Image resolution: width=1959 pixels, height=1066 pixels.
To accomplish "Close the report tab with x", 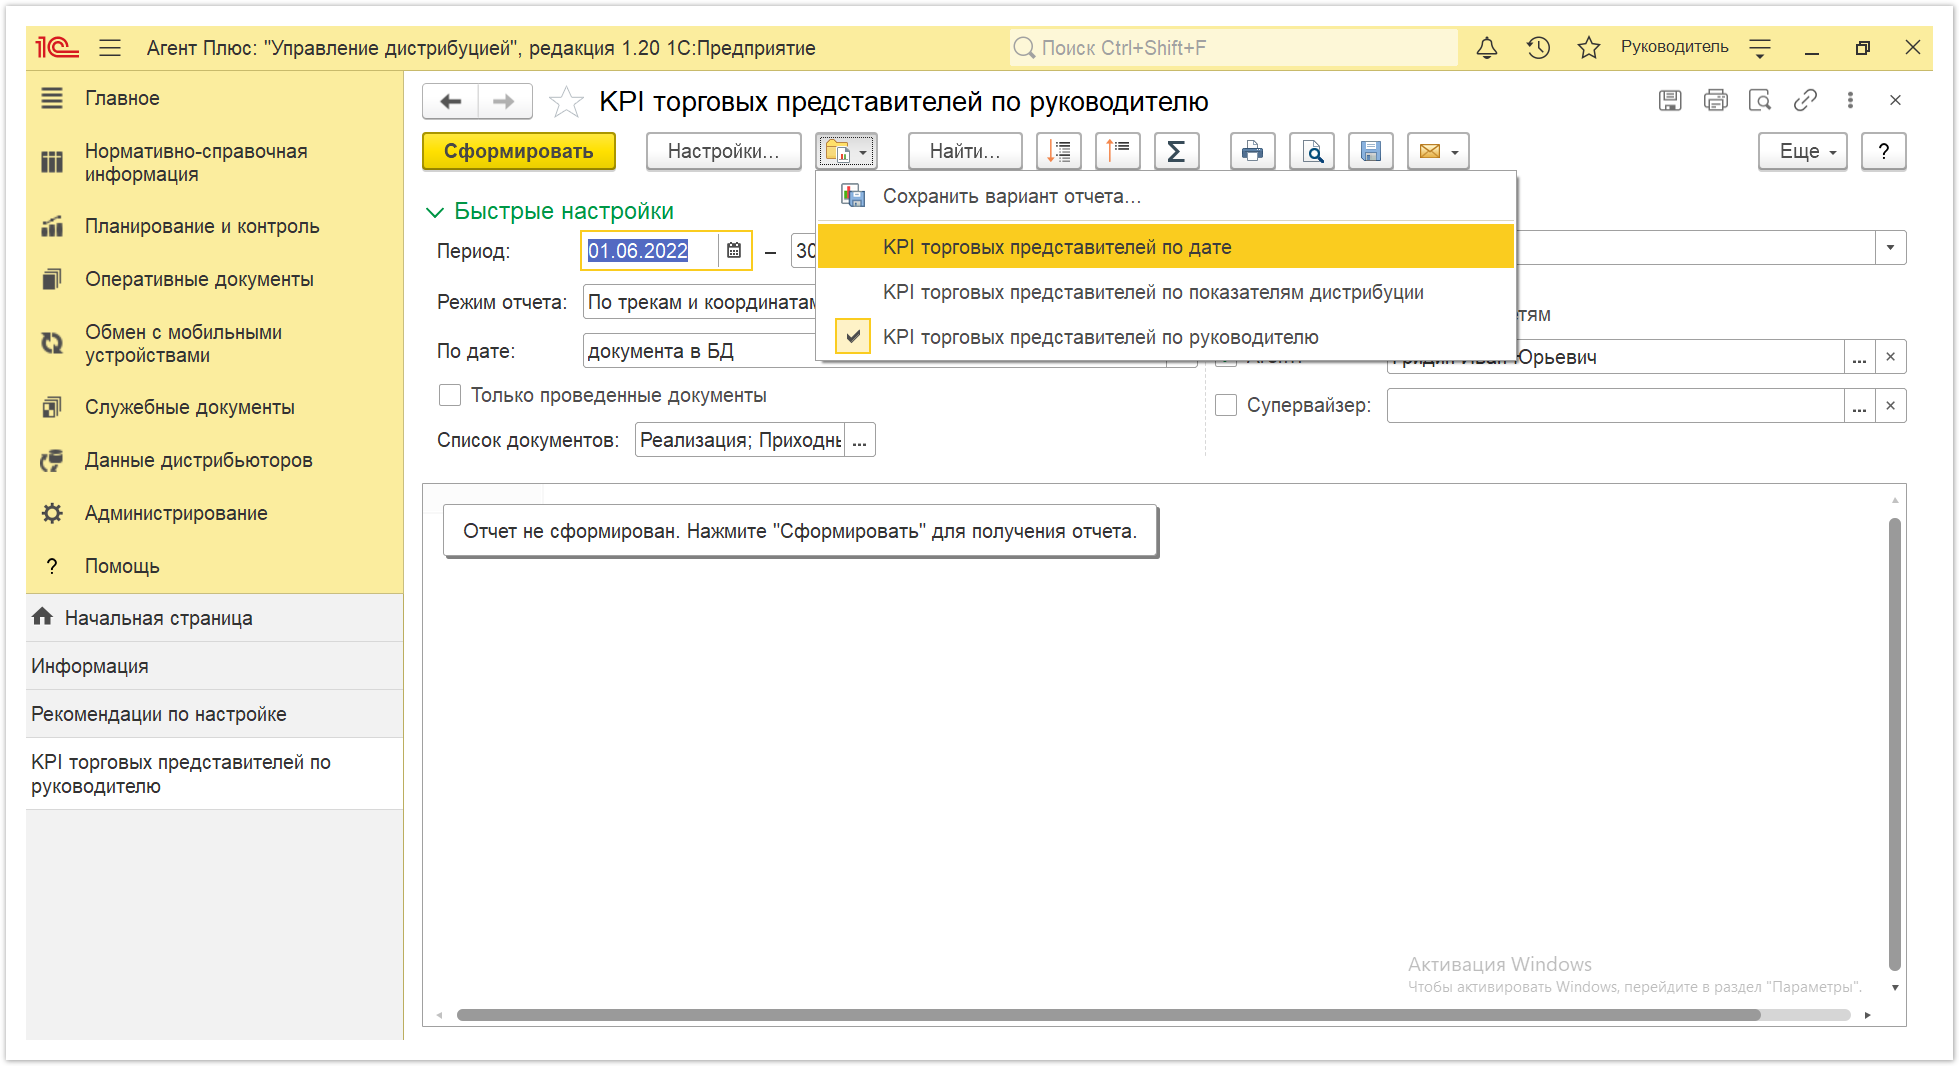I will coord(1895,100).
